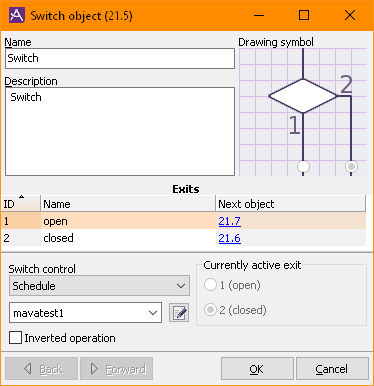Select the 2 (closed) radio button
The image size is (374, 386).
210,310
